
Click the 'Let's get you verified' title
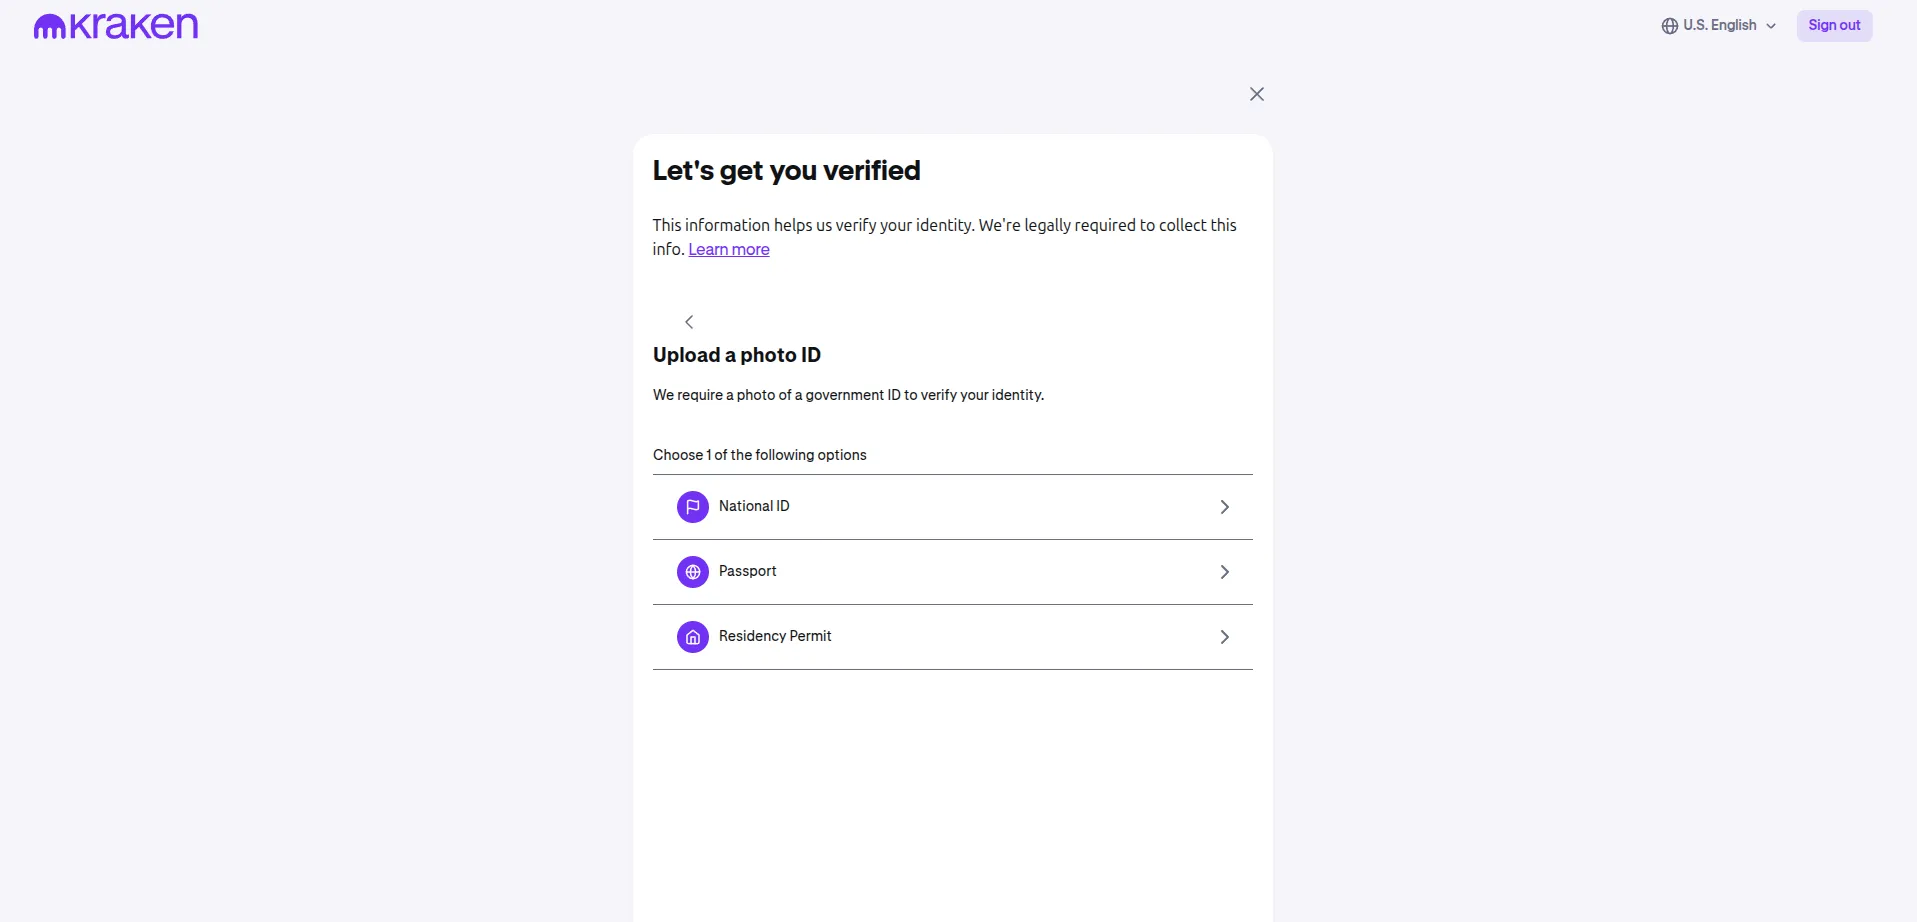tap(786, 171)
